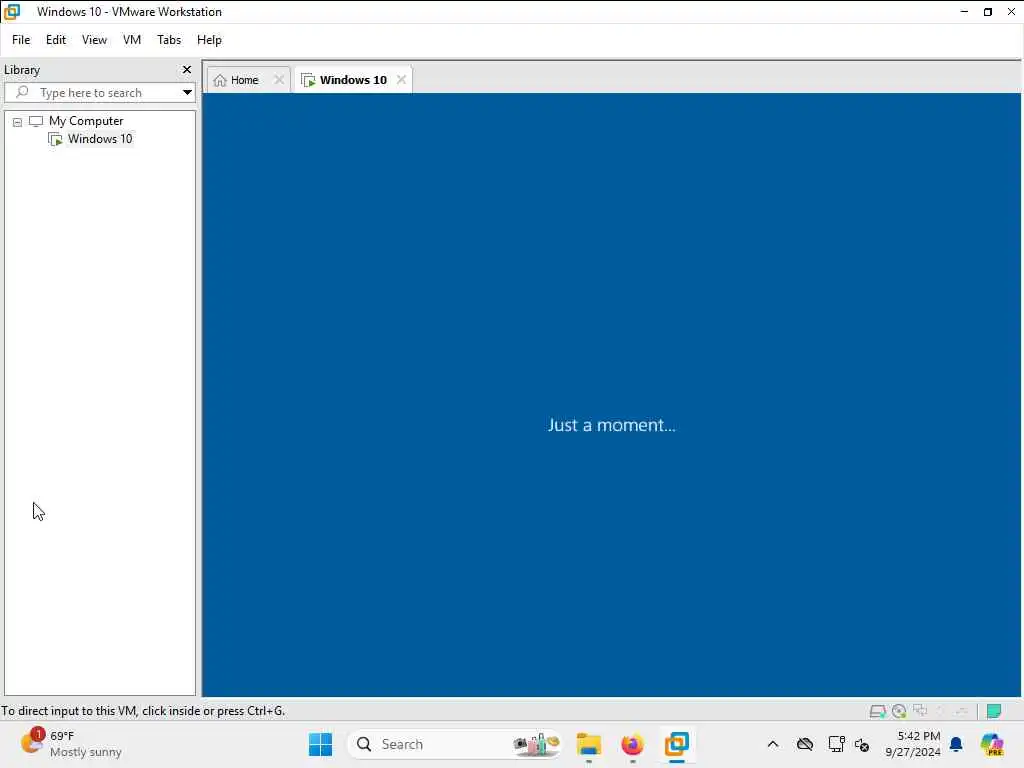Click the VMware Workstation taskbar icon
The height and width of the screenshot is (768, 1024).
tap(677, 744)
